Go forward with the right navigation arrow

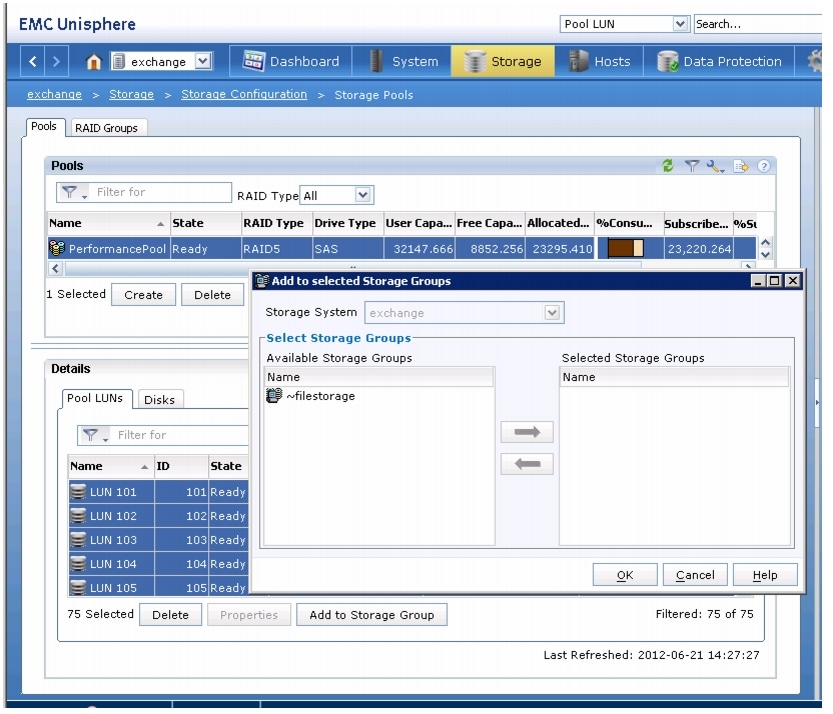tap(56, 62)
